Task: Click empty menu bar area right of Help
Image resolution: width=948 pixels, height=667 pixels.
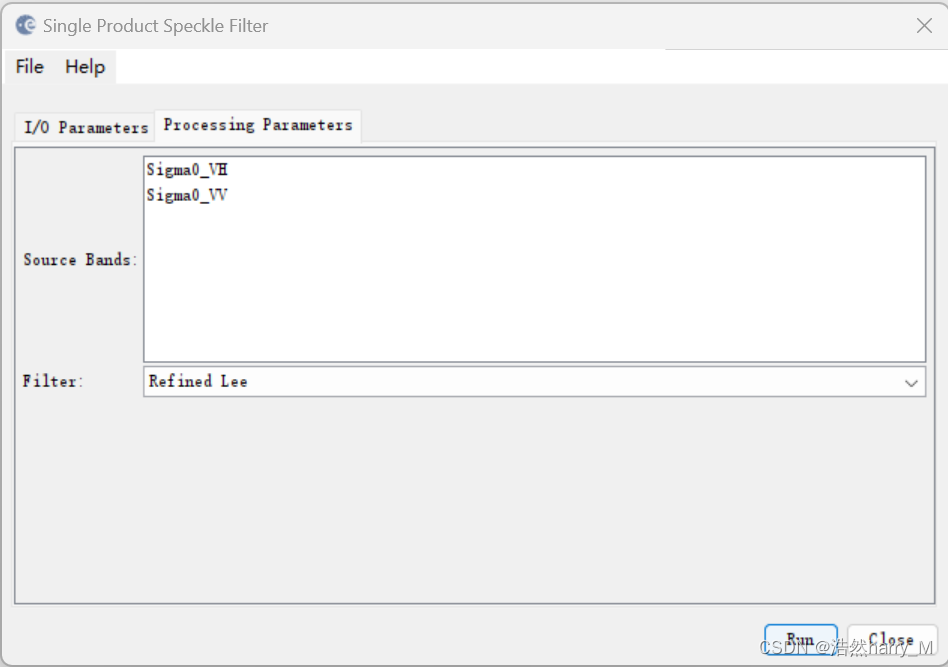Action: pyautogui.click(x=390, y=67)
